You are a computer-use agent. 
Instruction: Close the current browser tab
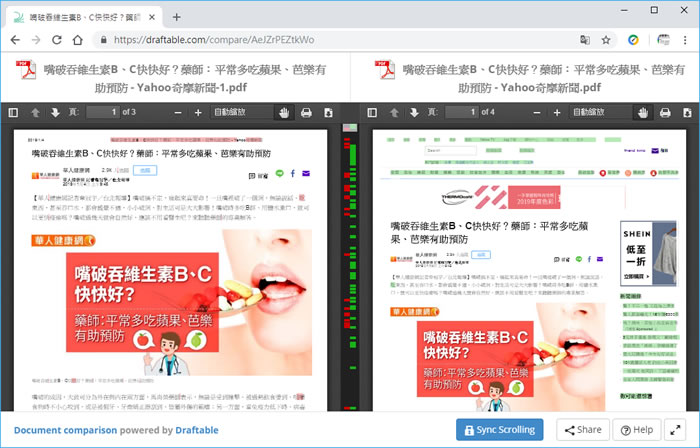(152, 17)
